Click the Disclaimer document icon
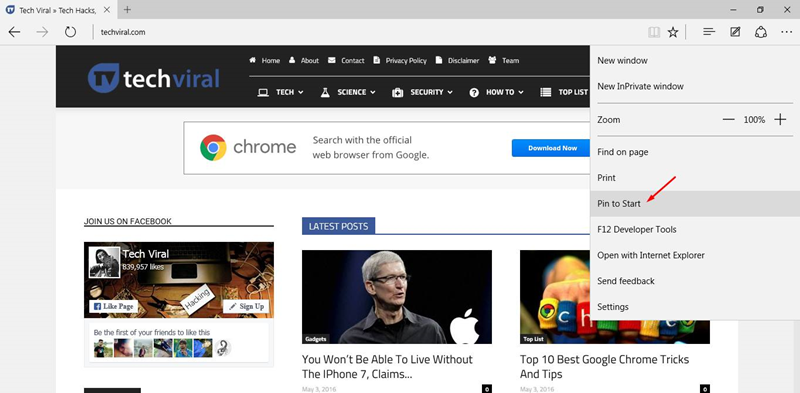The image size is (800, 393). (x=439, y=60)
